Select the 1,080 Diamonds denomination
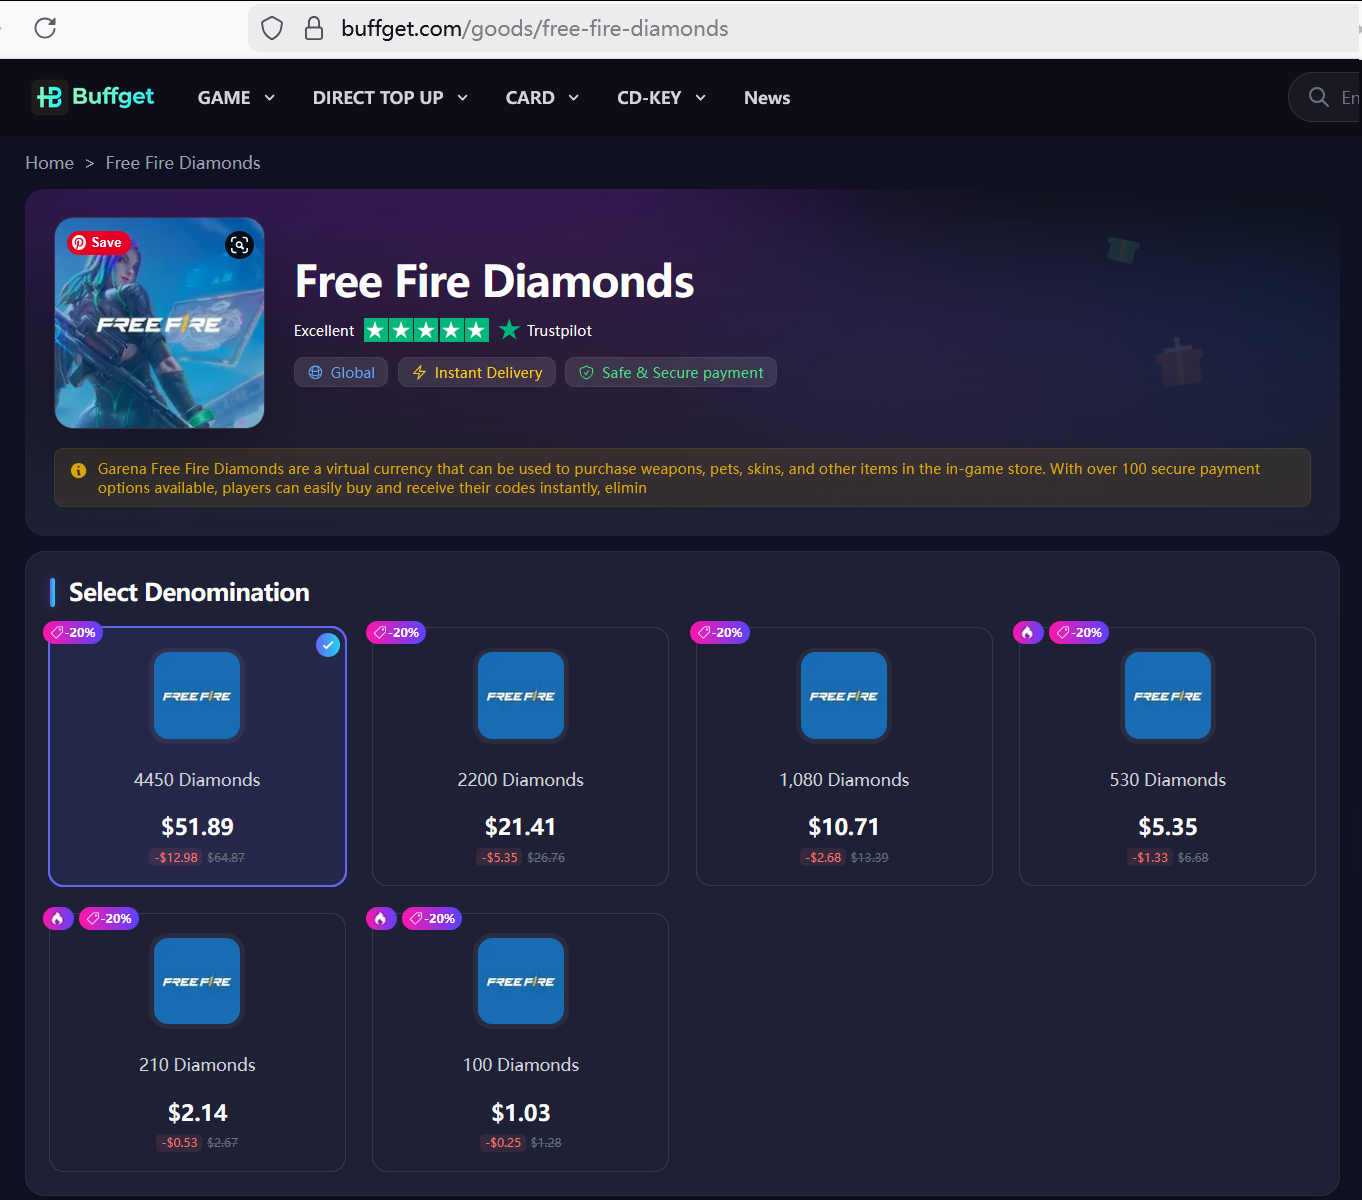This screenshot has height=1200, width=1362. [x=844, y=756]
